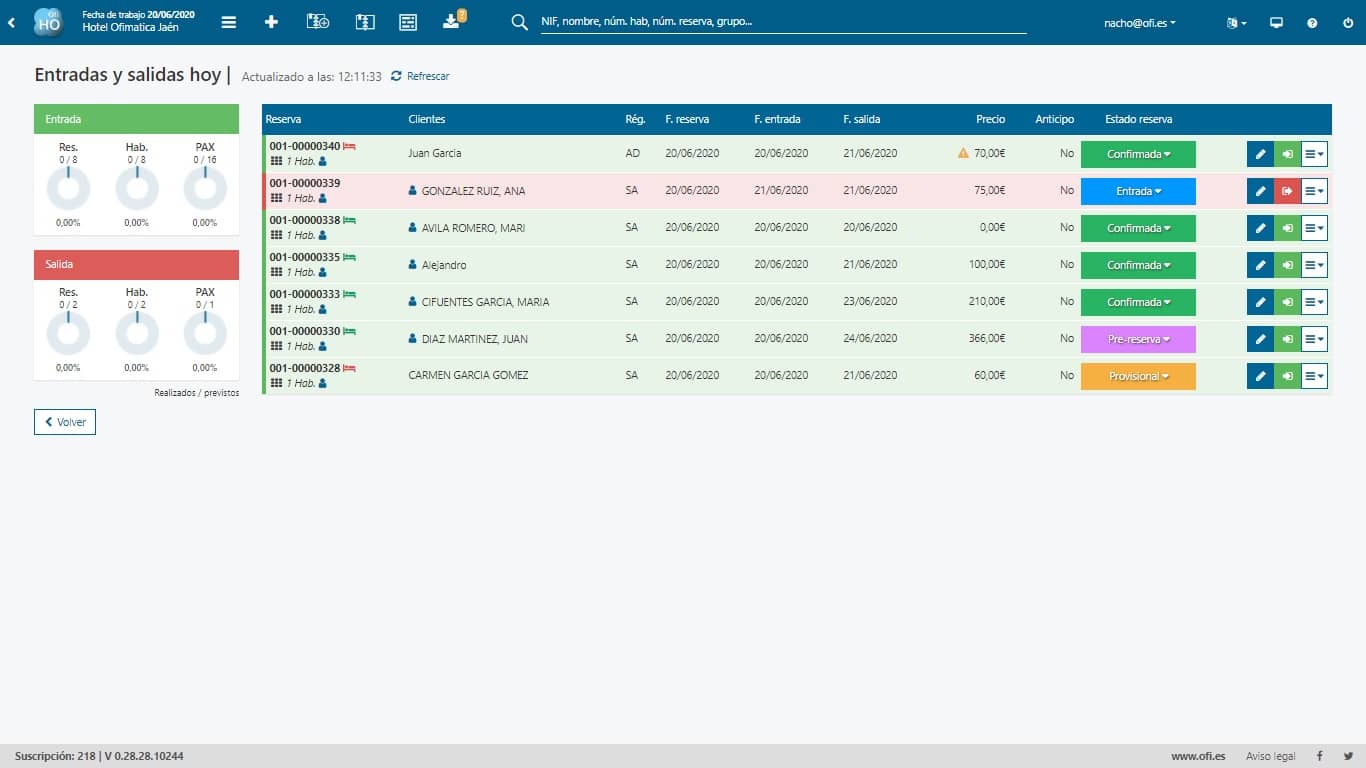
Task: Click the power logout icon
Action: [x=1348, y=23]
